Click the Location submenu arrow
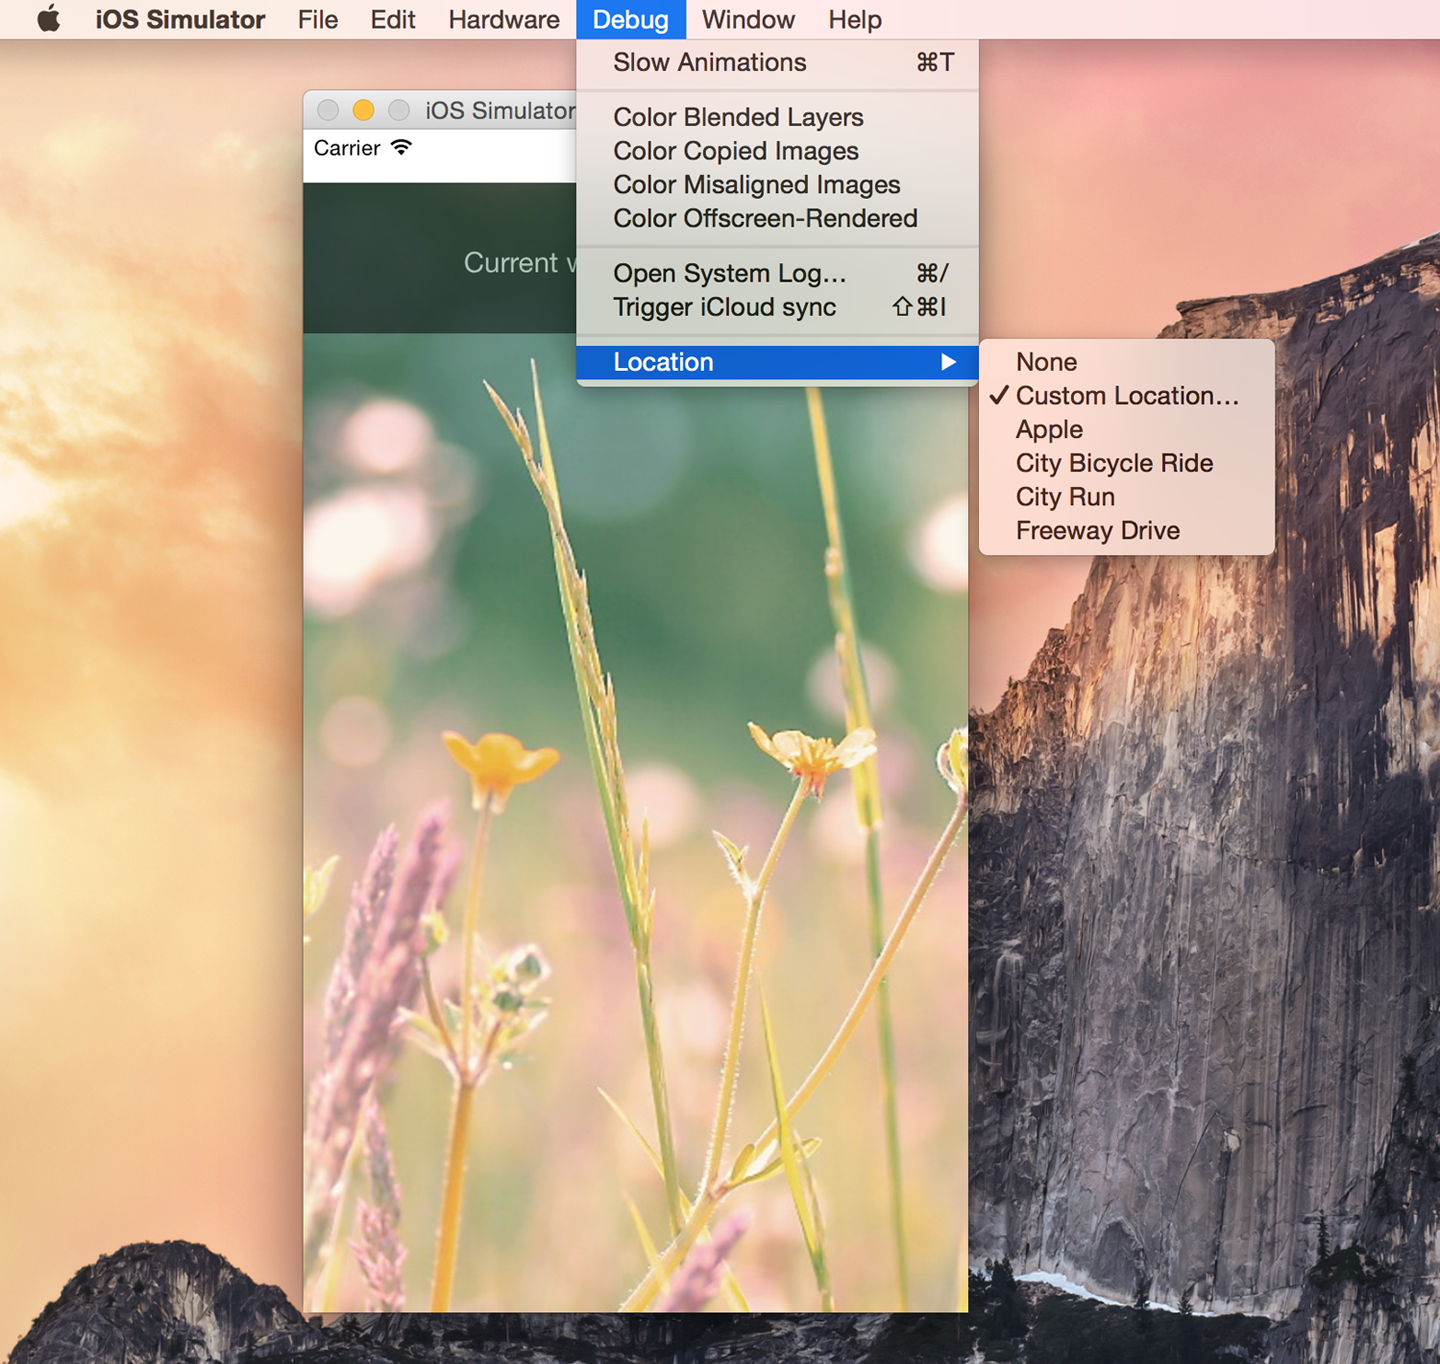The image size is (1440, 1364). pyautogui.click(x=948, y=362)
